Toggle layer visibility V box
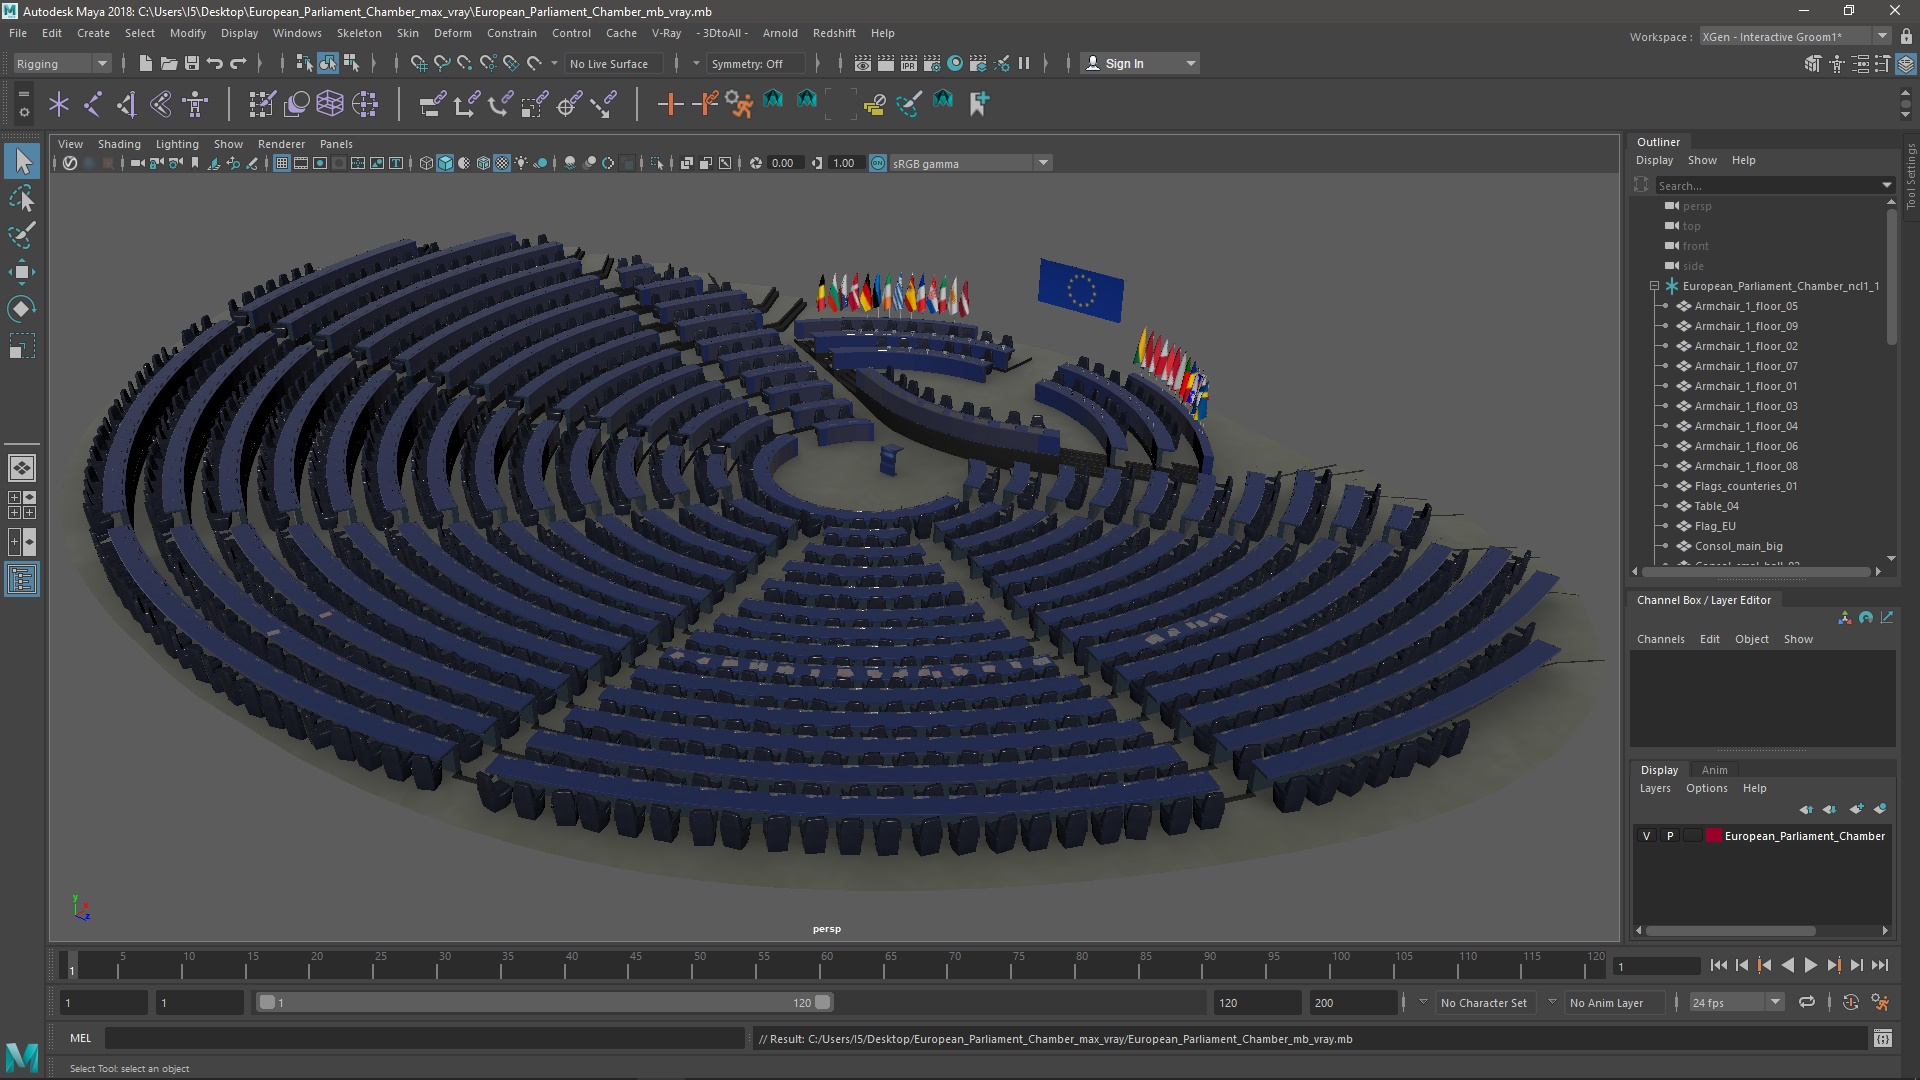 [1646, 836]
